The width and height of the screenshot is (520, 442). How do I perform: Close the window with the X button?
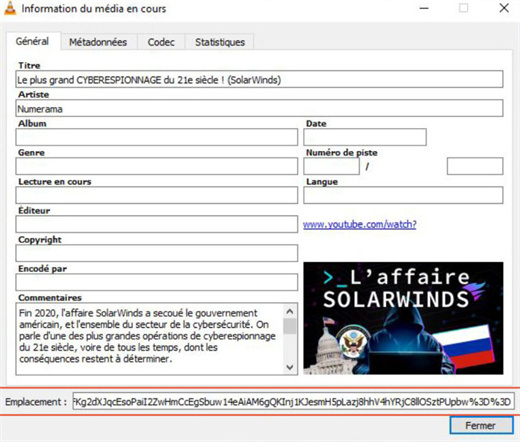(504, 8)
